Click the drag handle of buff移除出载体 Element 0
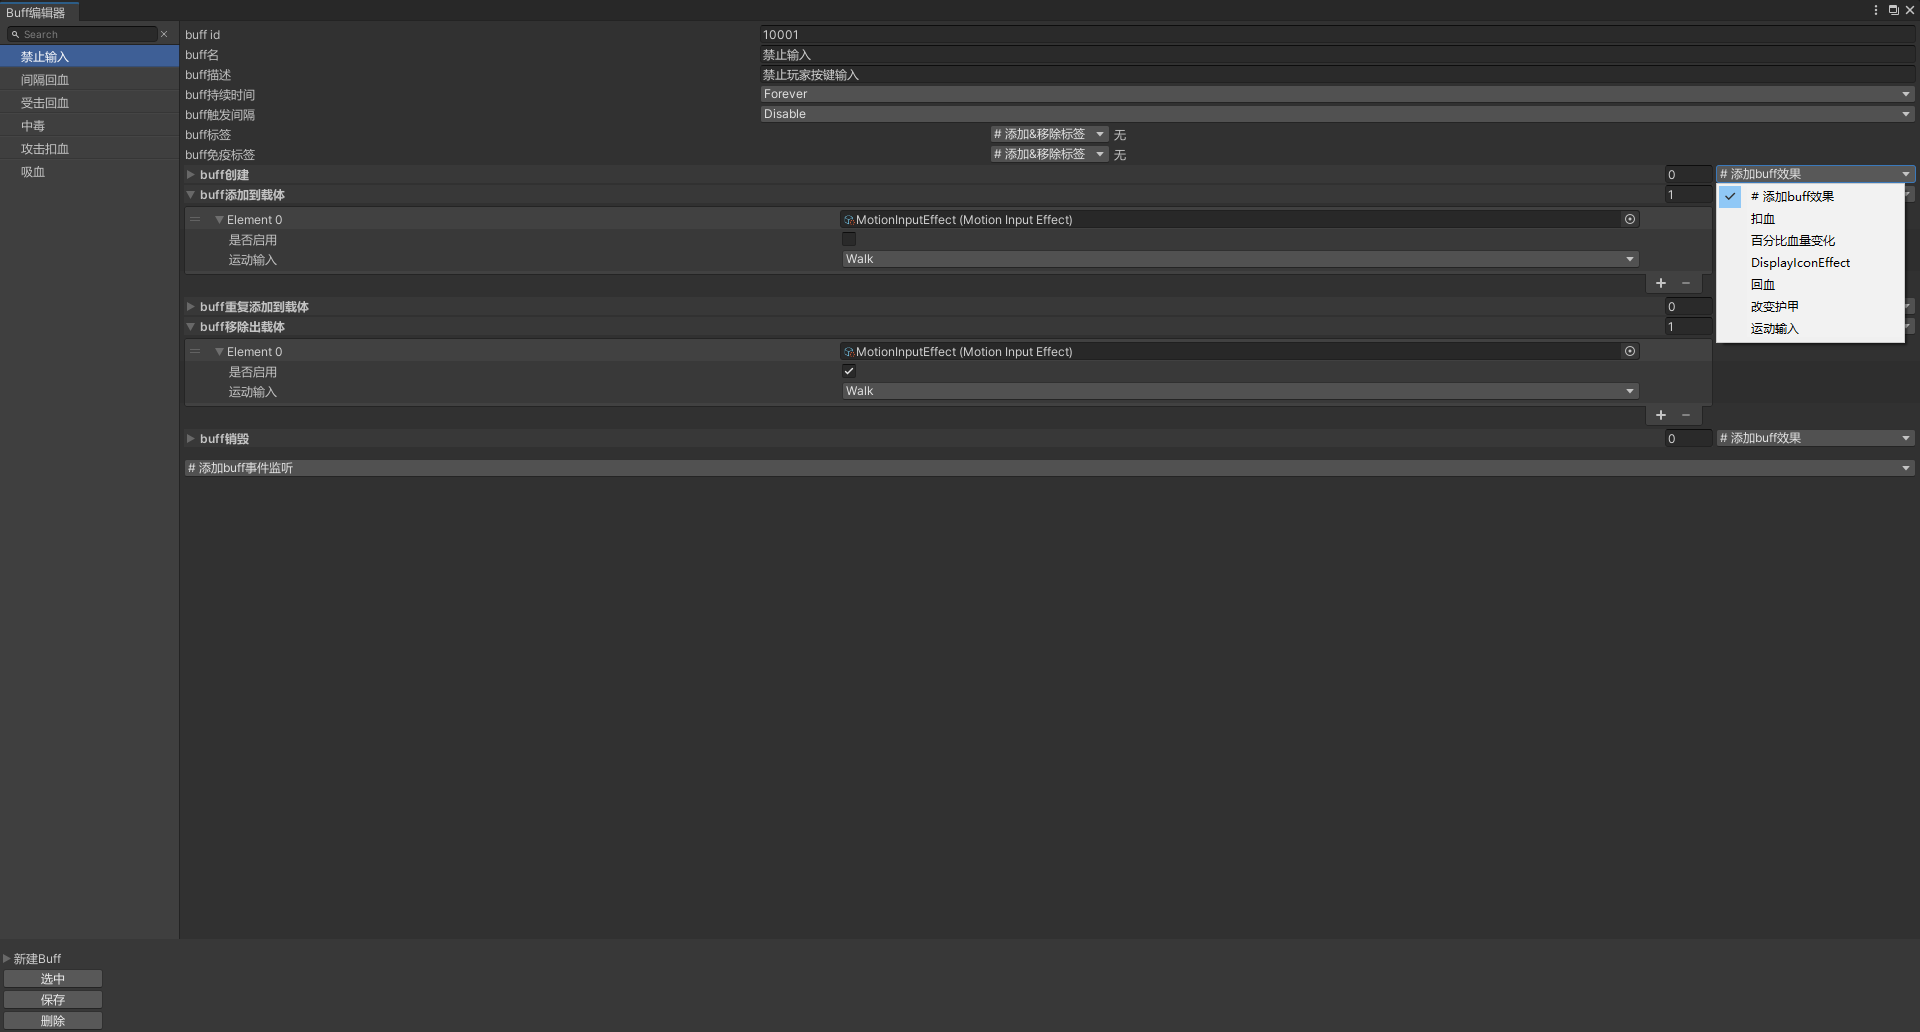Screen dimensions: 1920x1032 point(195,351)
